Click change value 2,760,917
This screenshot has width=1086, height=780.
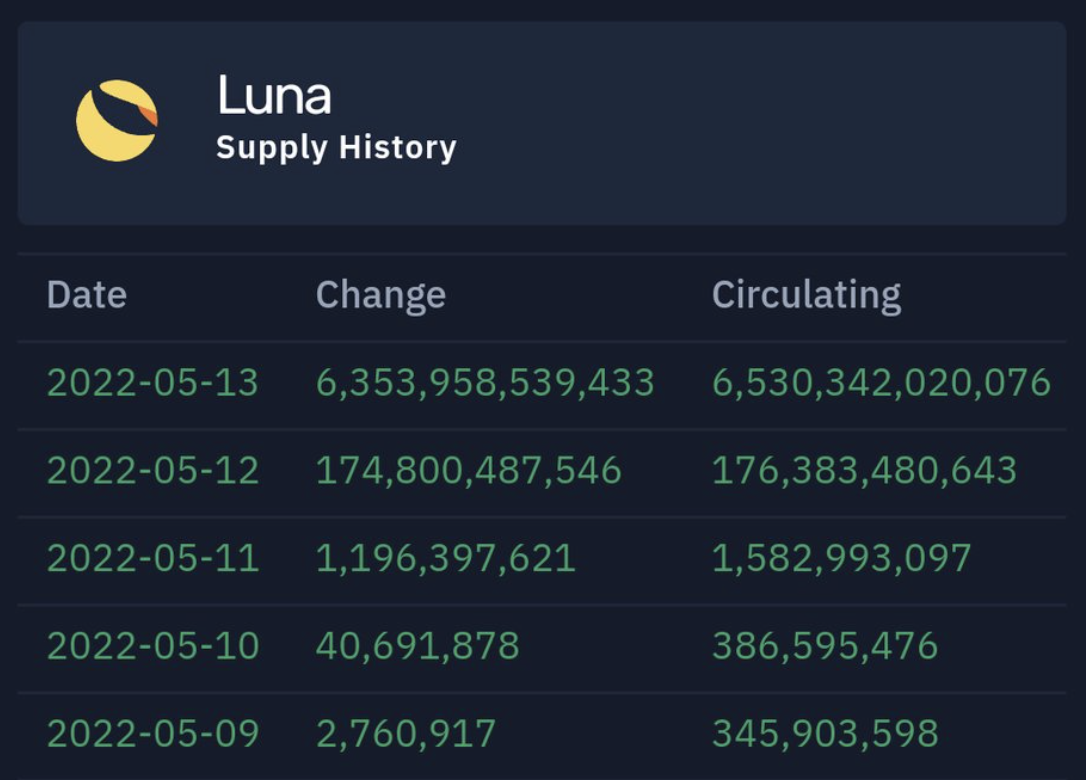405,734
